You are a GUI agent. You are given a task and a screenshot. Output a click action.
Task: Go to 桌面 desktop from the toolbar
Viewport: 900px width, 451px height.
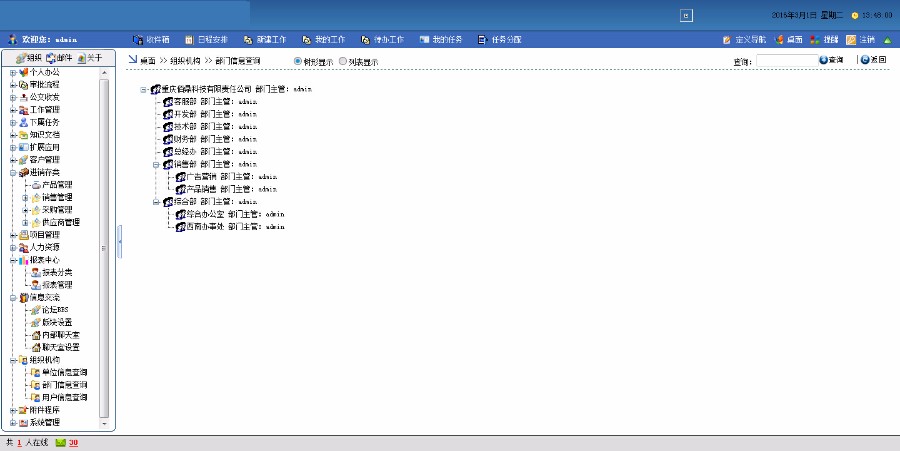[x=789, y=40]
